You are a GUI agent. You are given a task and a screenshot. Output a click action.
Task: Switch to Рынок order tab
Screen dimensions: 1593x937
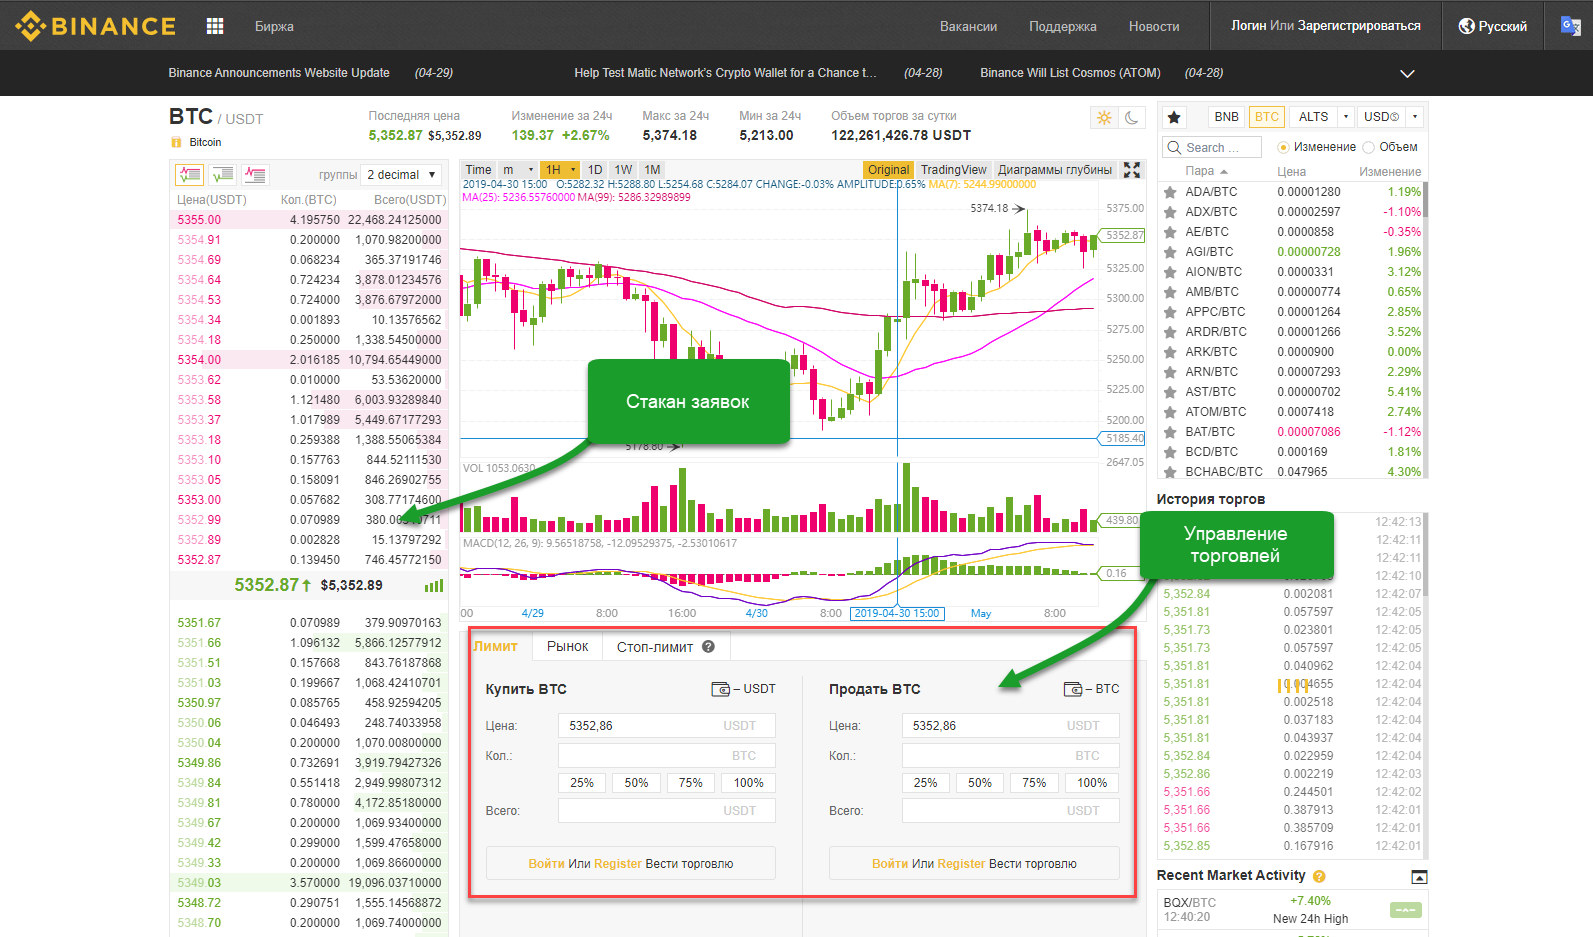(567, 647)
